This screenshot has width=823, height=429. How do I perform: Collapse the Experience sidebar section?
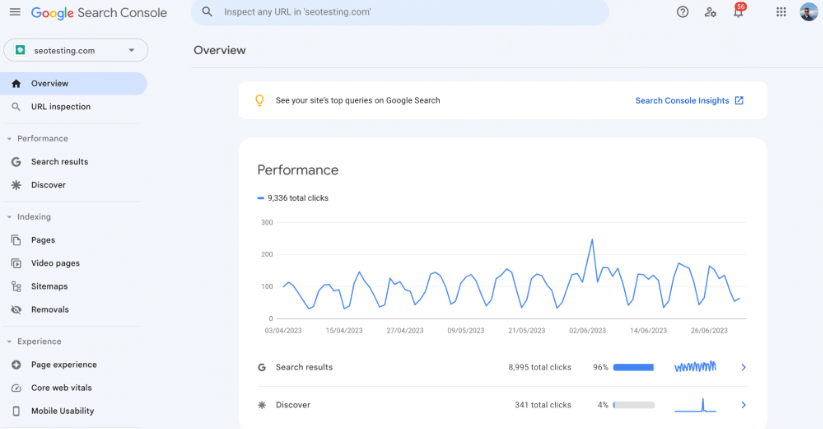click(x=9, y=341)
